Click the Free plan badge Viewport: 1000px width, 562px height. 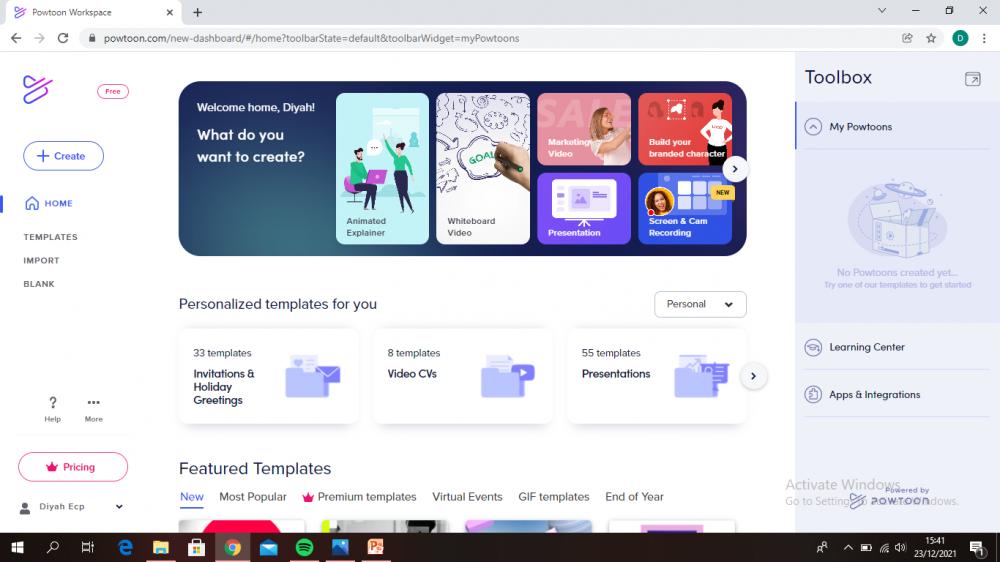pyautogui.click(x=113, y=92)
